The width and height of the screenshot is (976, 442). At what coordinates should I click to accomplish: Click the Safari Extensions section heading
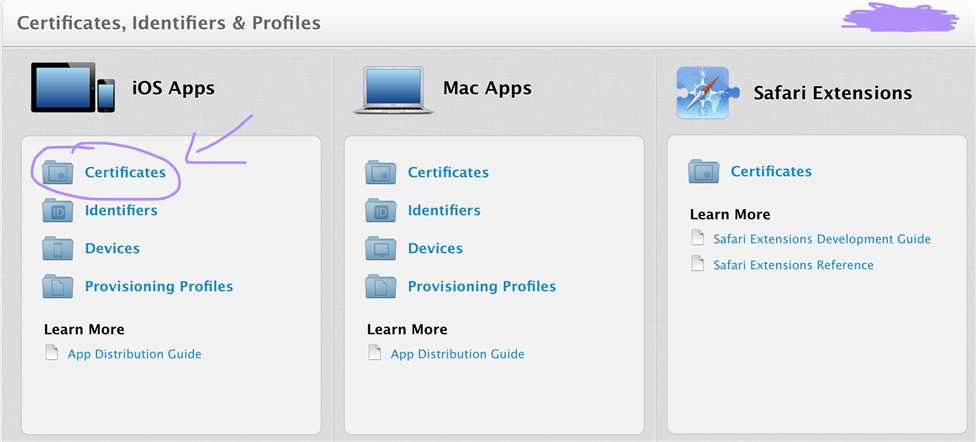pyautogui.click(x=832, y=93)
